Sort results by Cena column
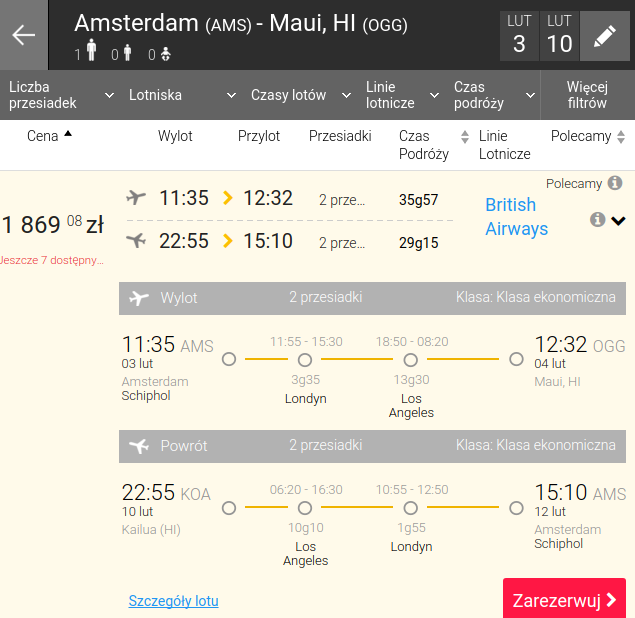The width and height of the screenshot is (635, 618). point(49,136)
